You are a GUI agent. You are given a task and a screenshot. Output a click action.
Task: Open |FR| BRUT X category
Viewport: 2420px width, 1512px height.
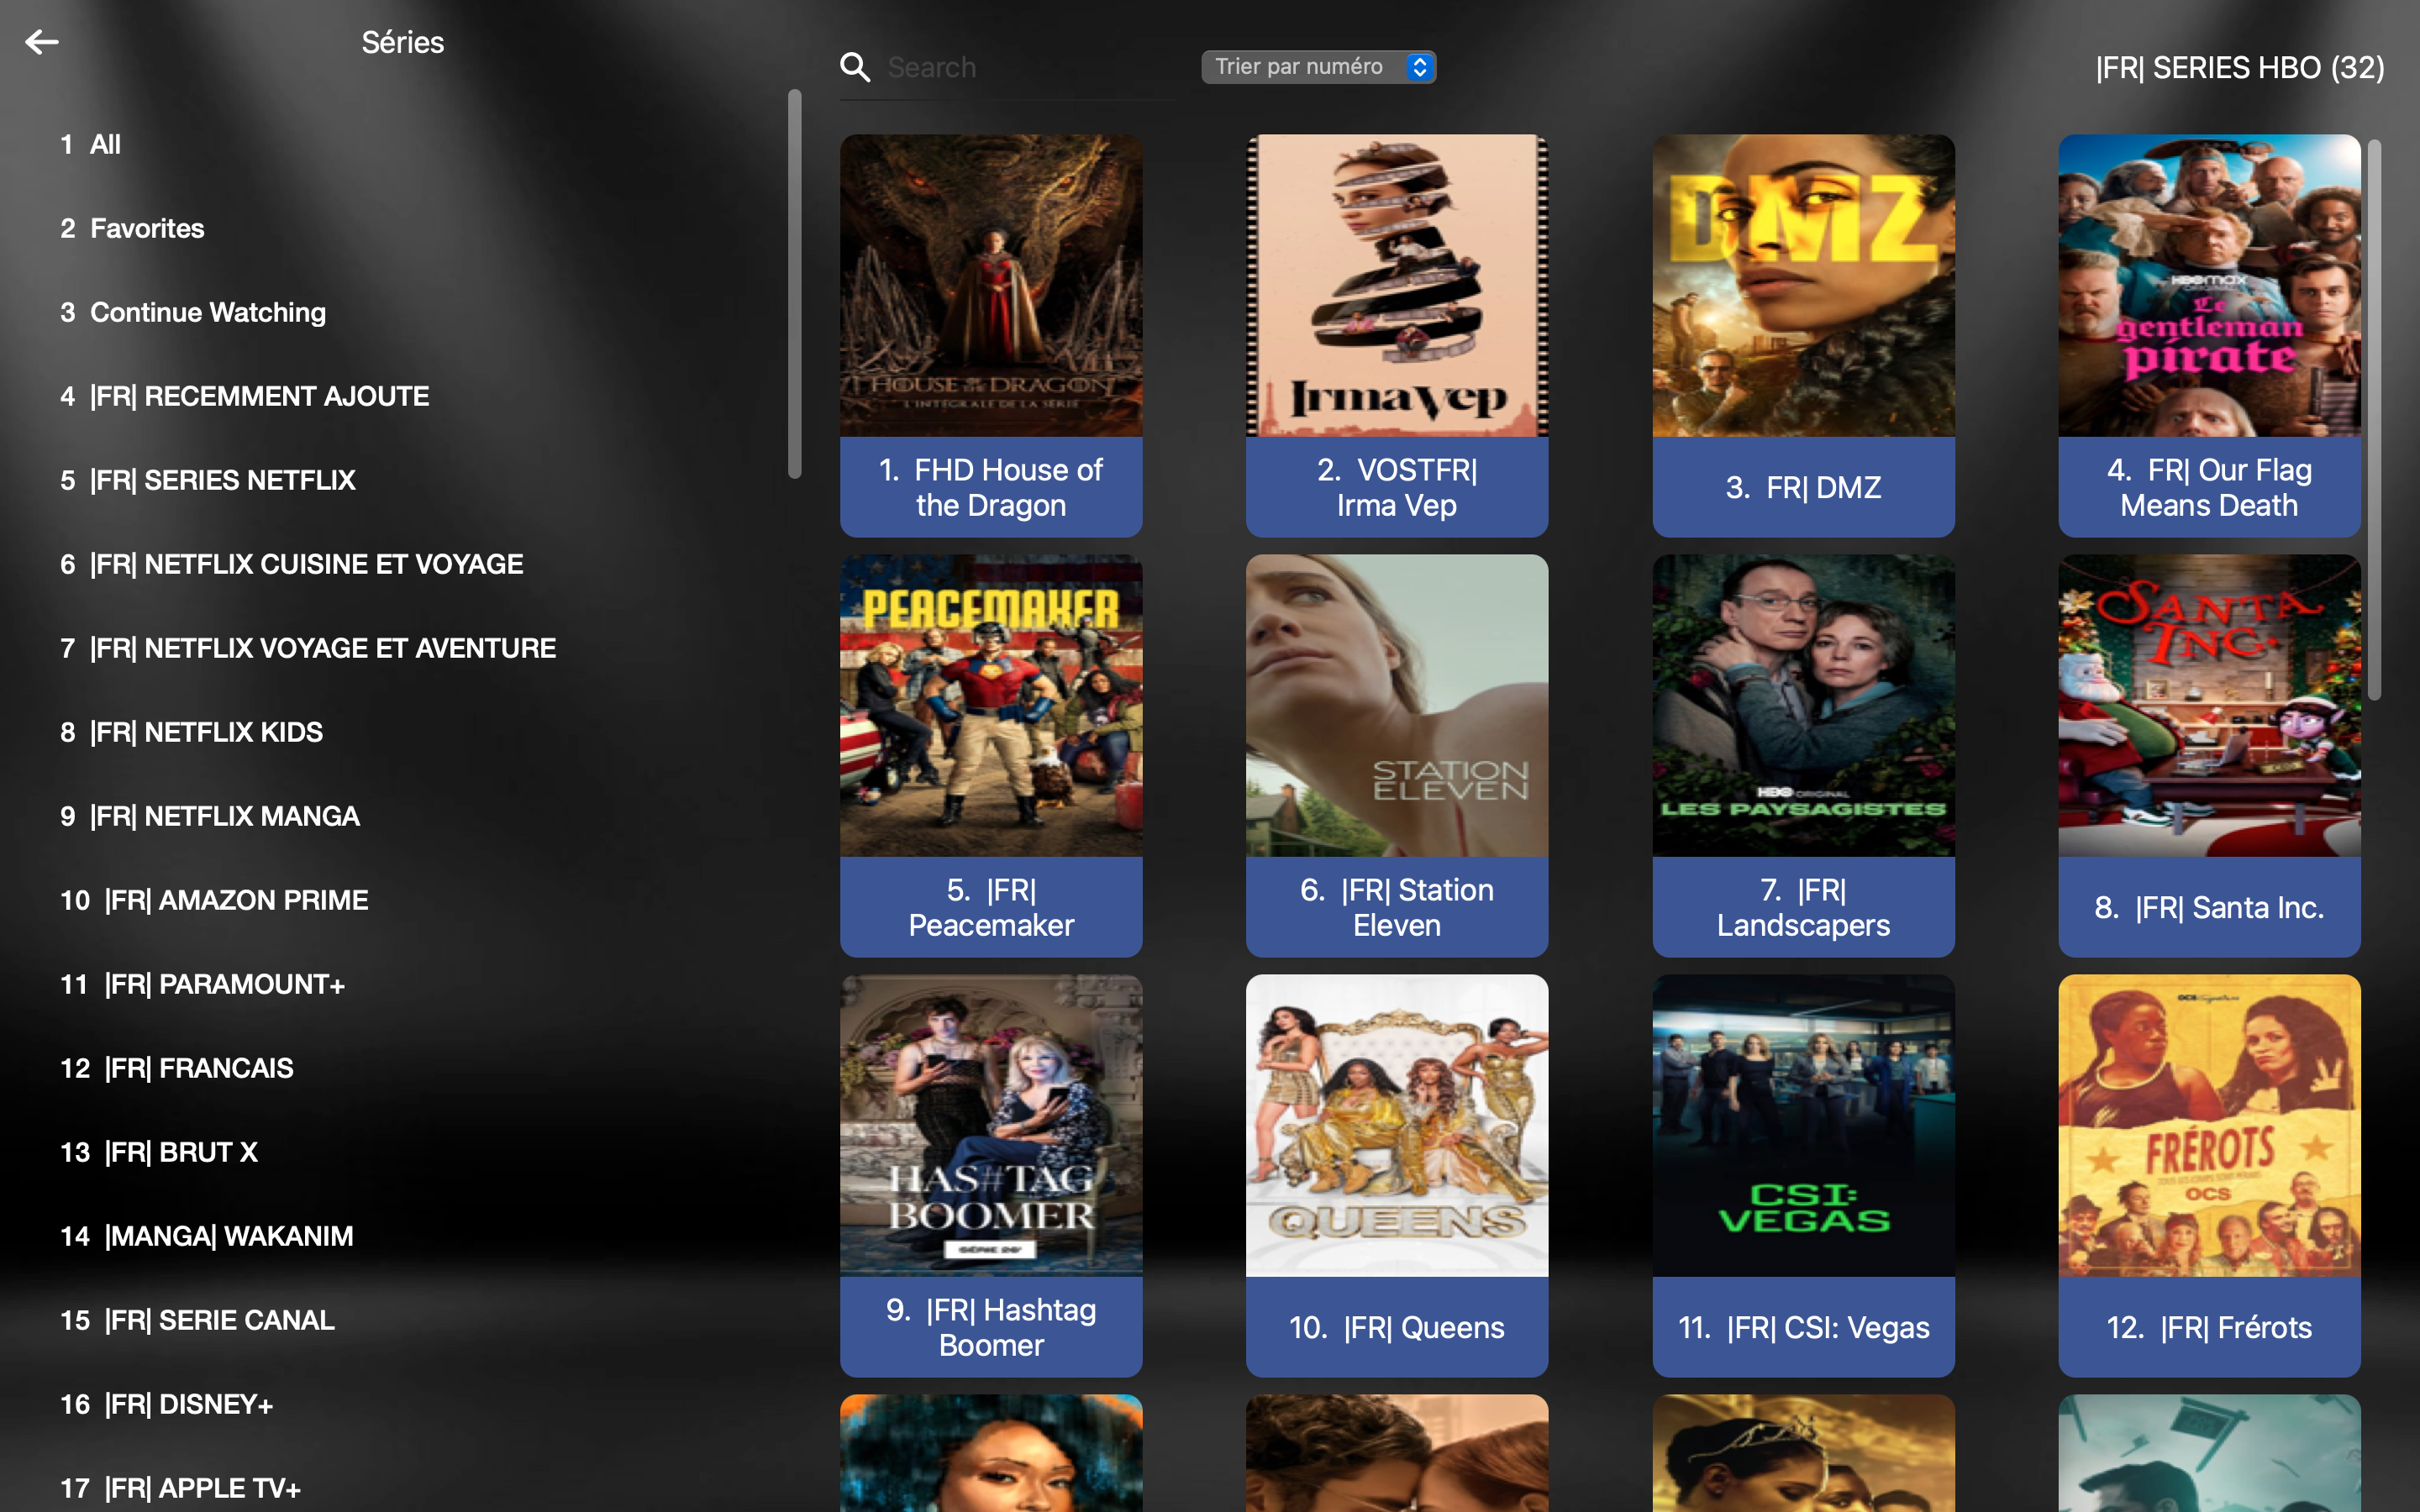159,1152
